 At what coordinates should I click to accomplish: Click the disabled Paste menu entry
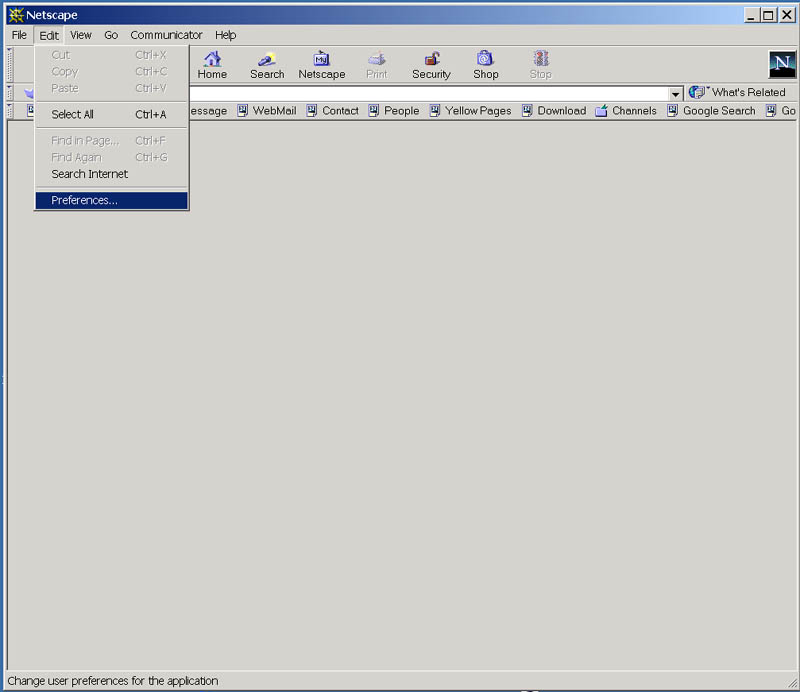[x=112, y=88]
